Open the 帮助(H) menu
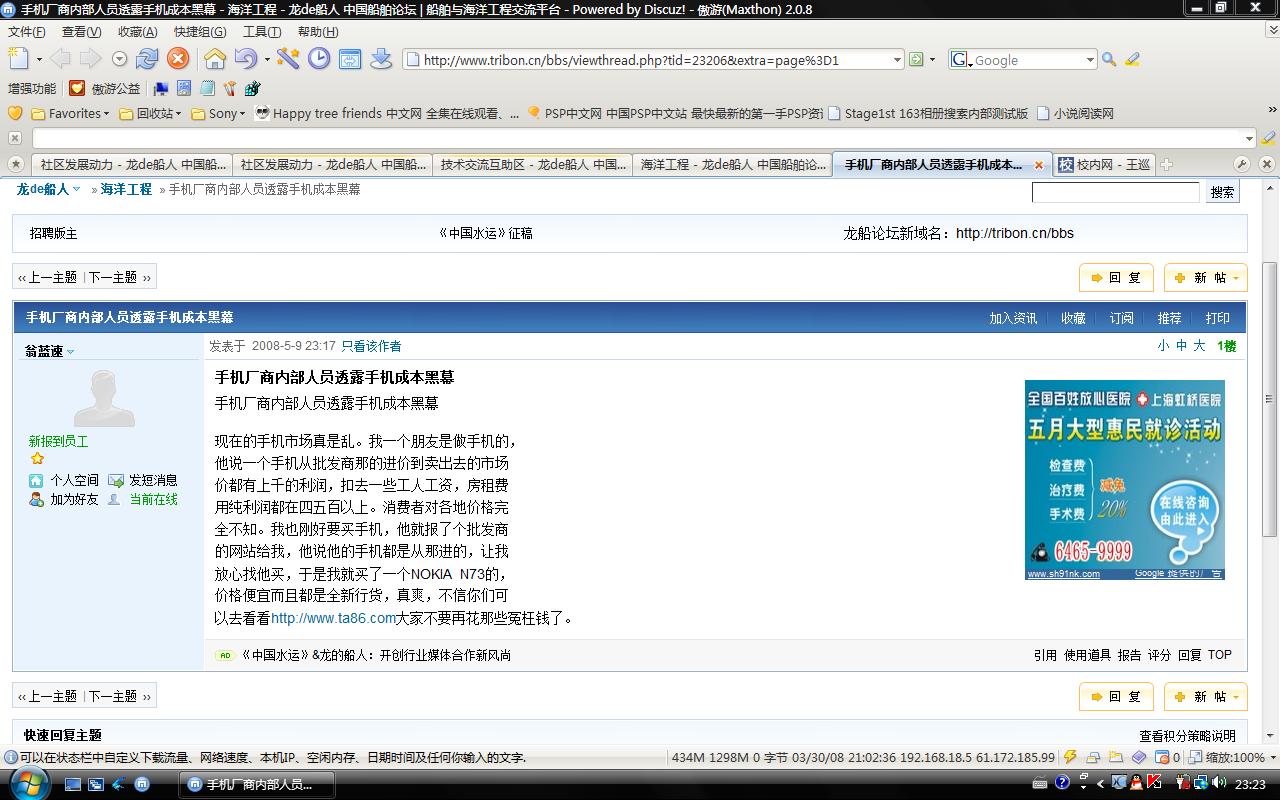The width and height of the screenshot is (1280, 800). pos(317,32)
